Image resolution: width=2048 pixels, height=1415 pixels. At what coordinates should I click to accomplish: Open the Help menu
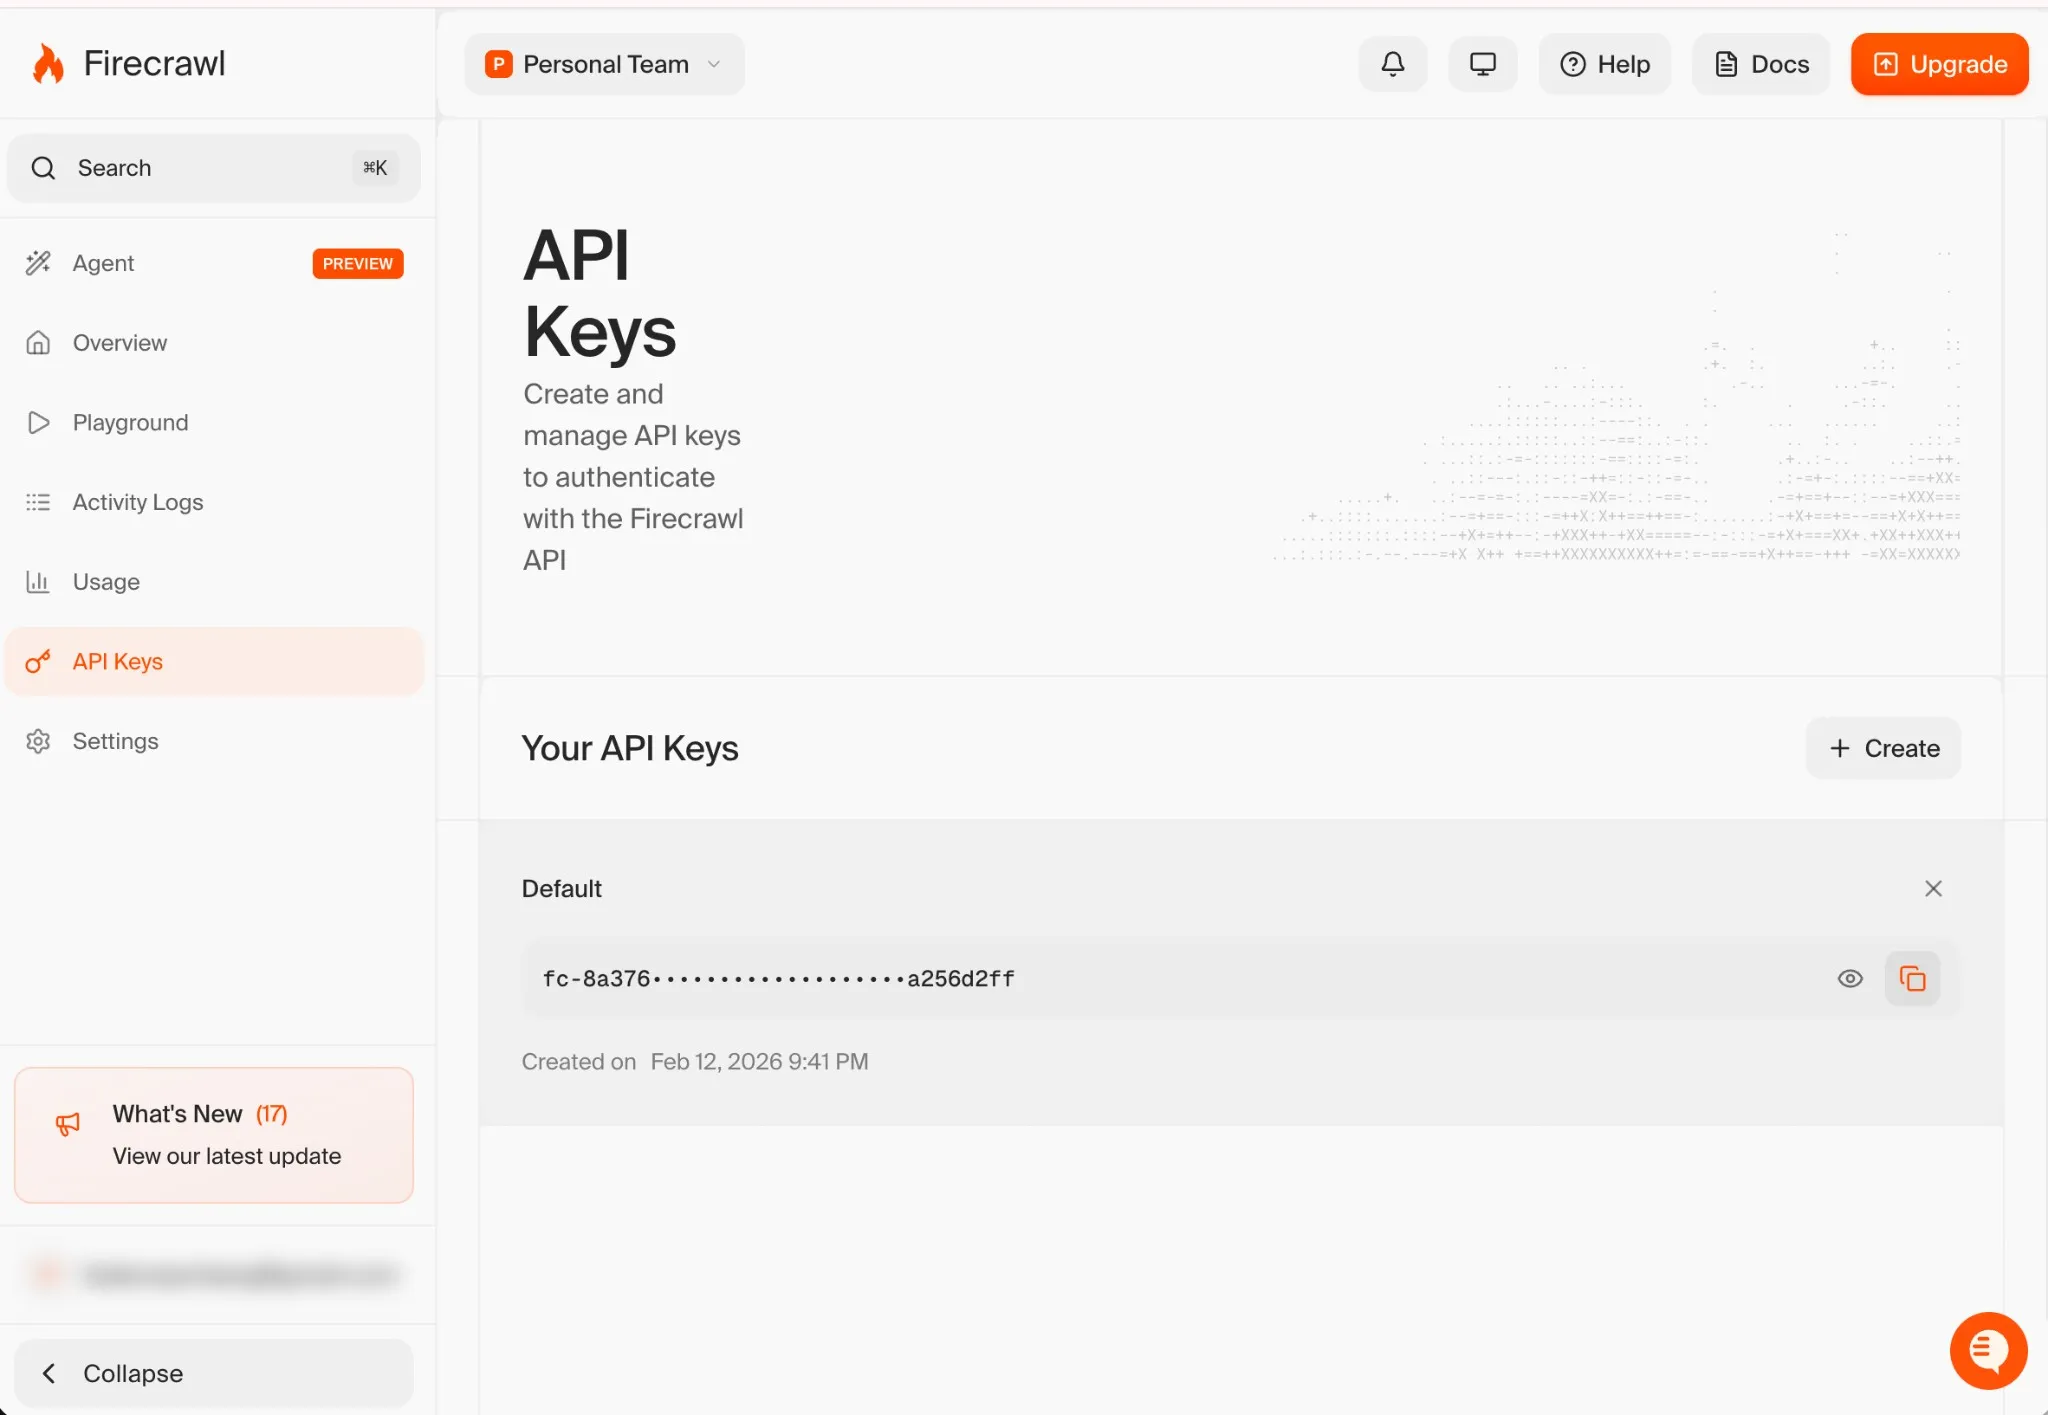pos(1604,64)
